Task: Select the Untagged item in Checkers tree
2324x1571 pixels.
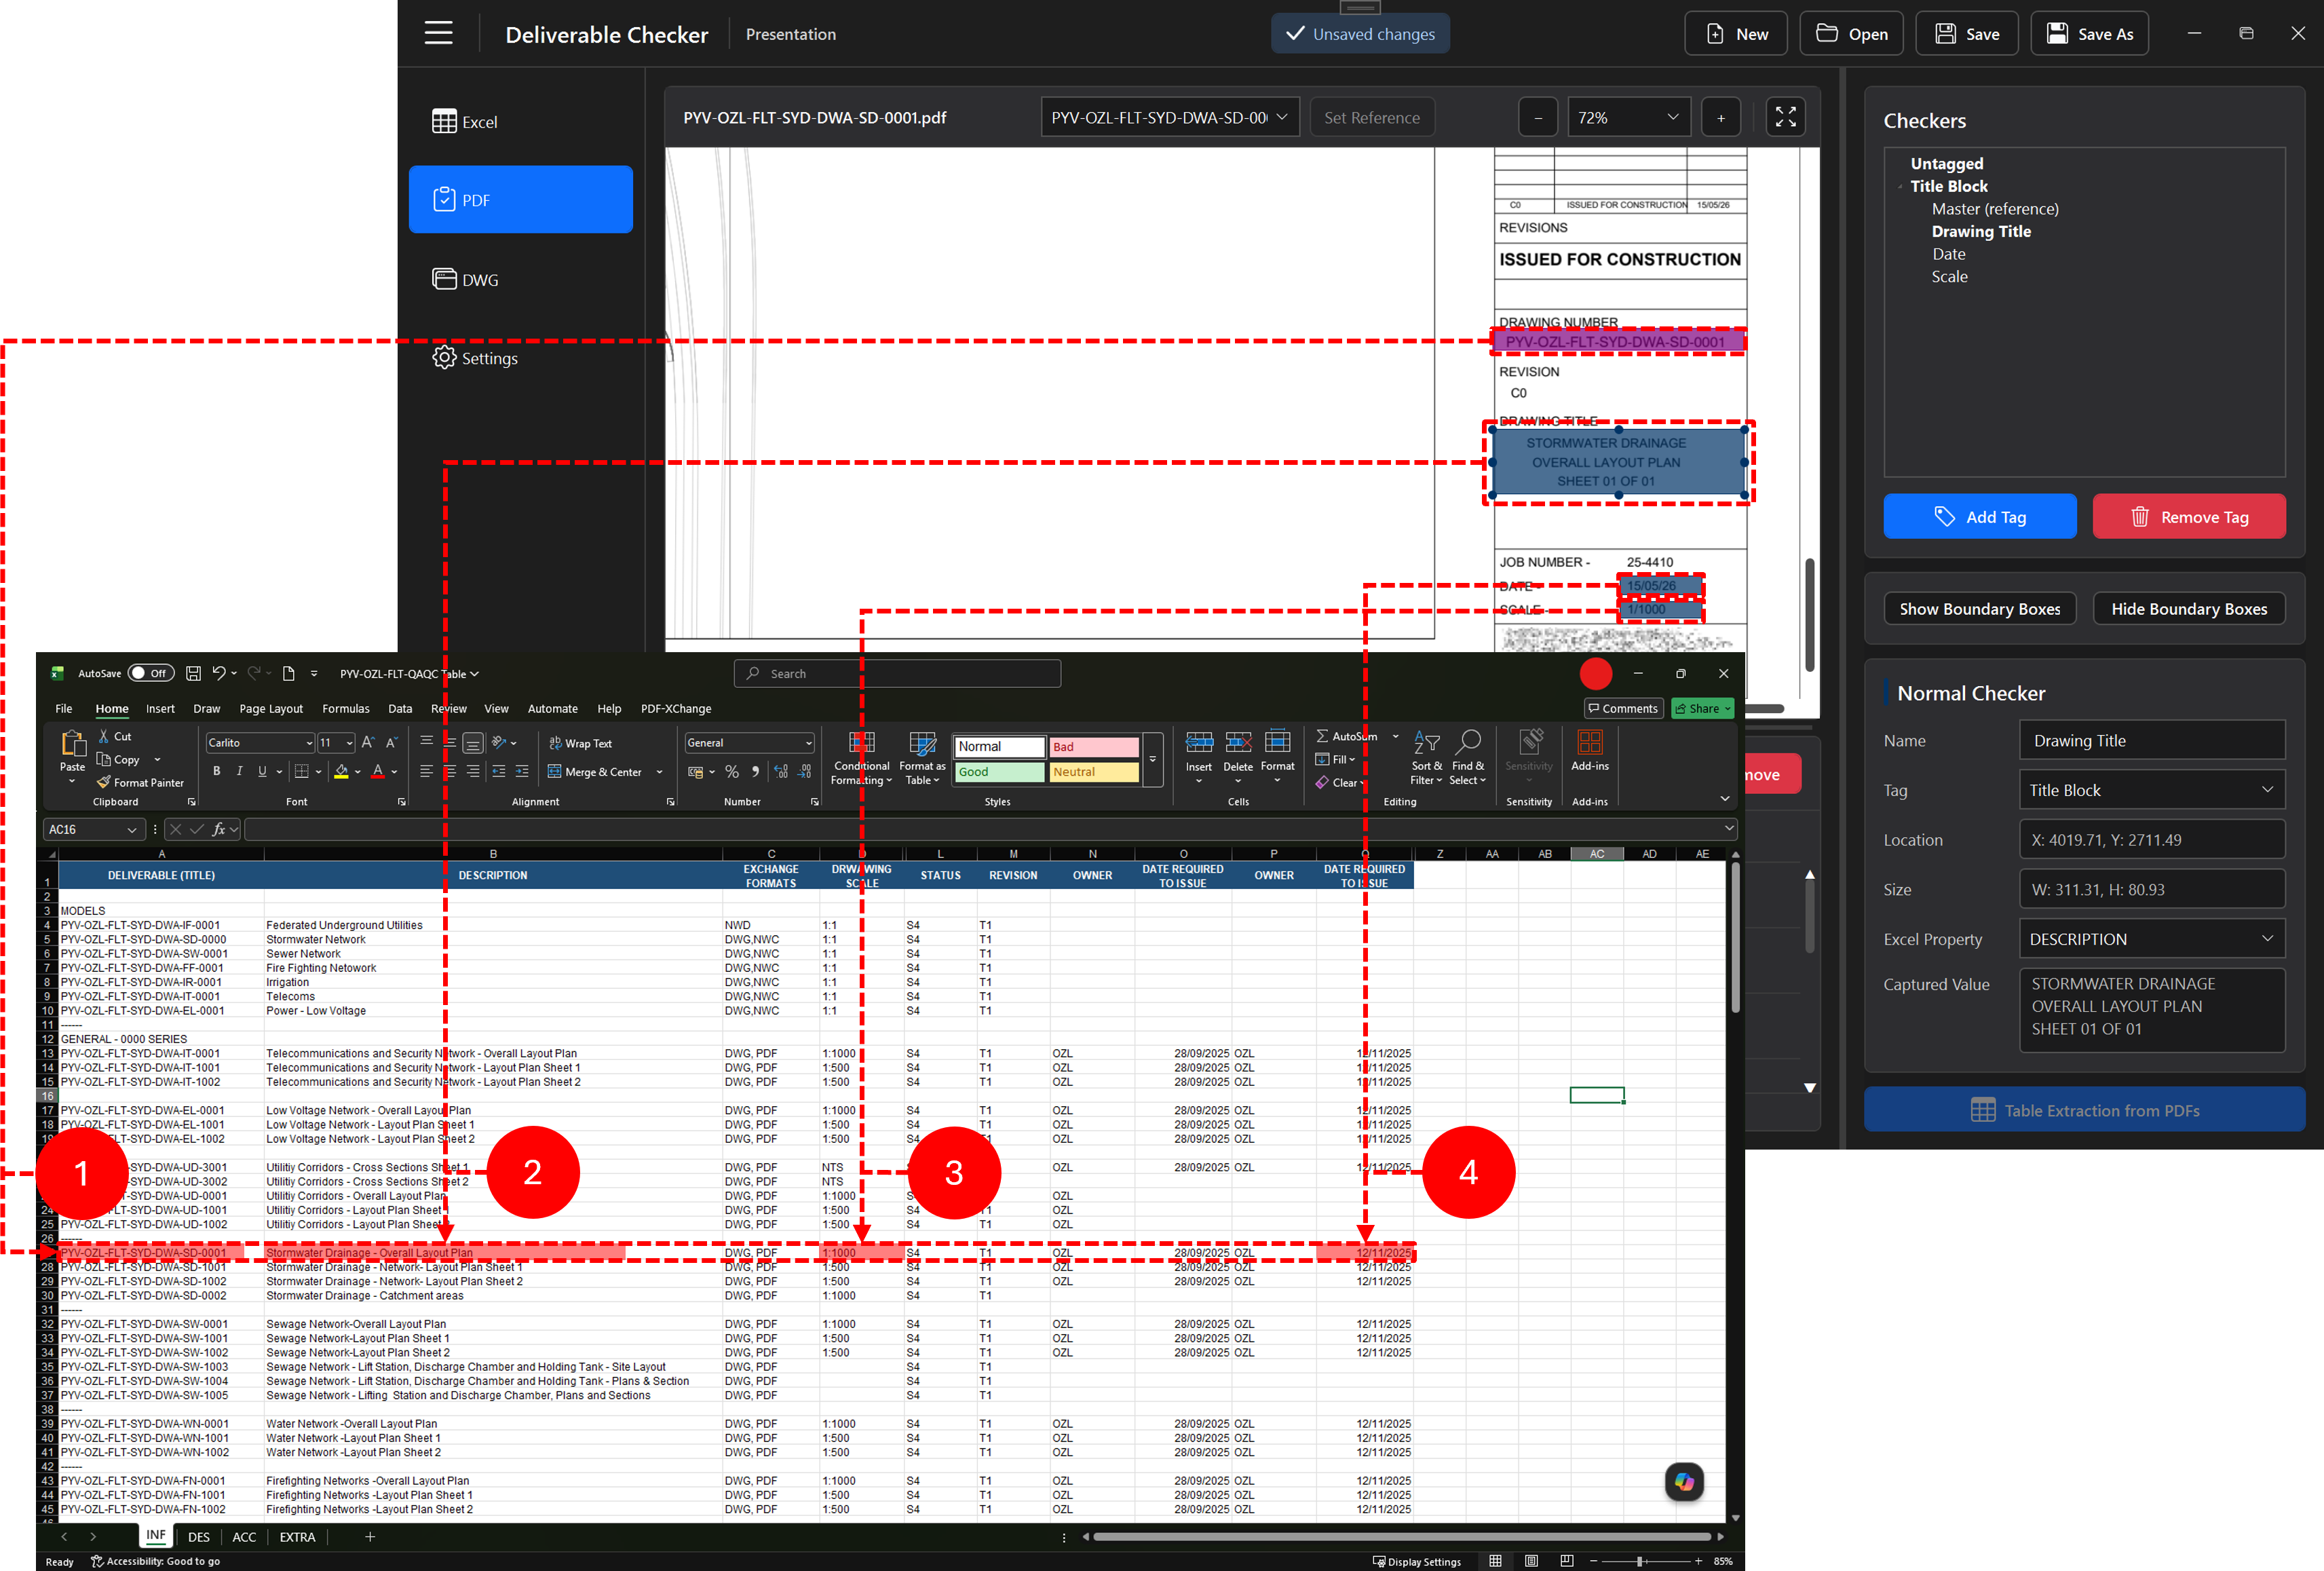Action: pos(1946,163)
